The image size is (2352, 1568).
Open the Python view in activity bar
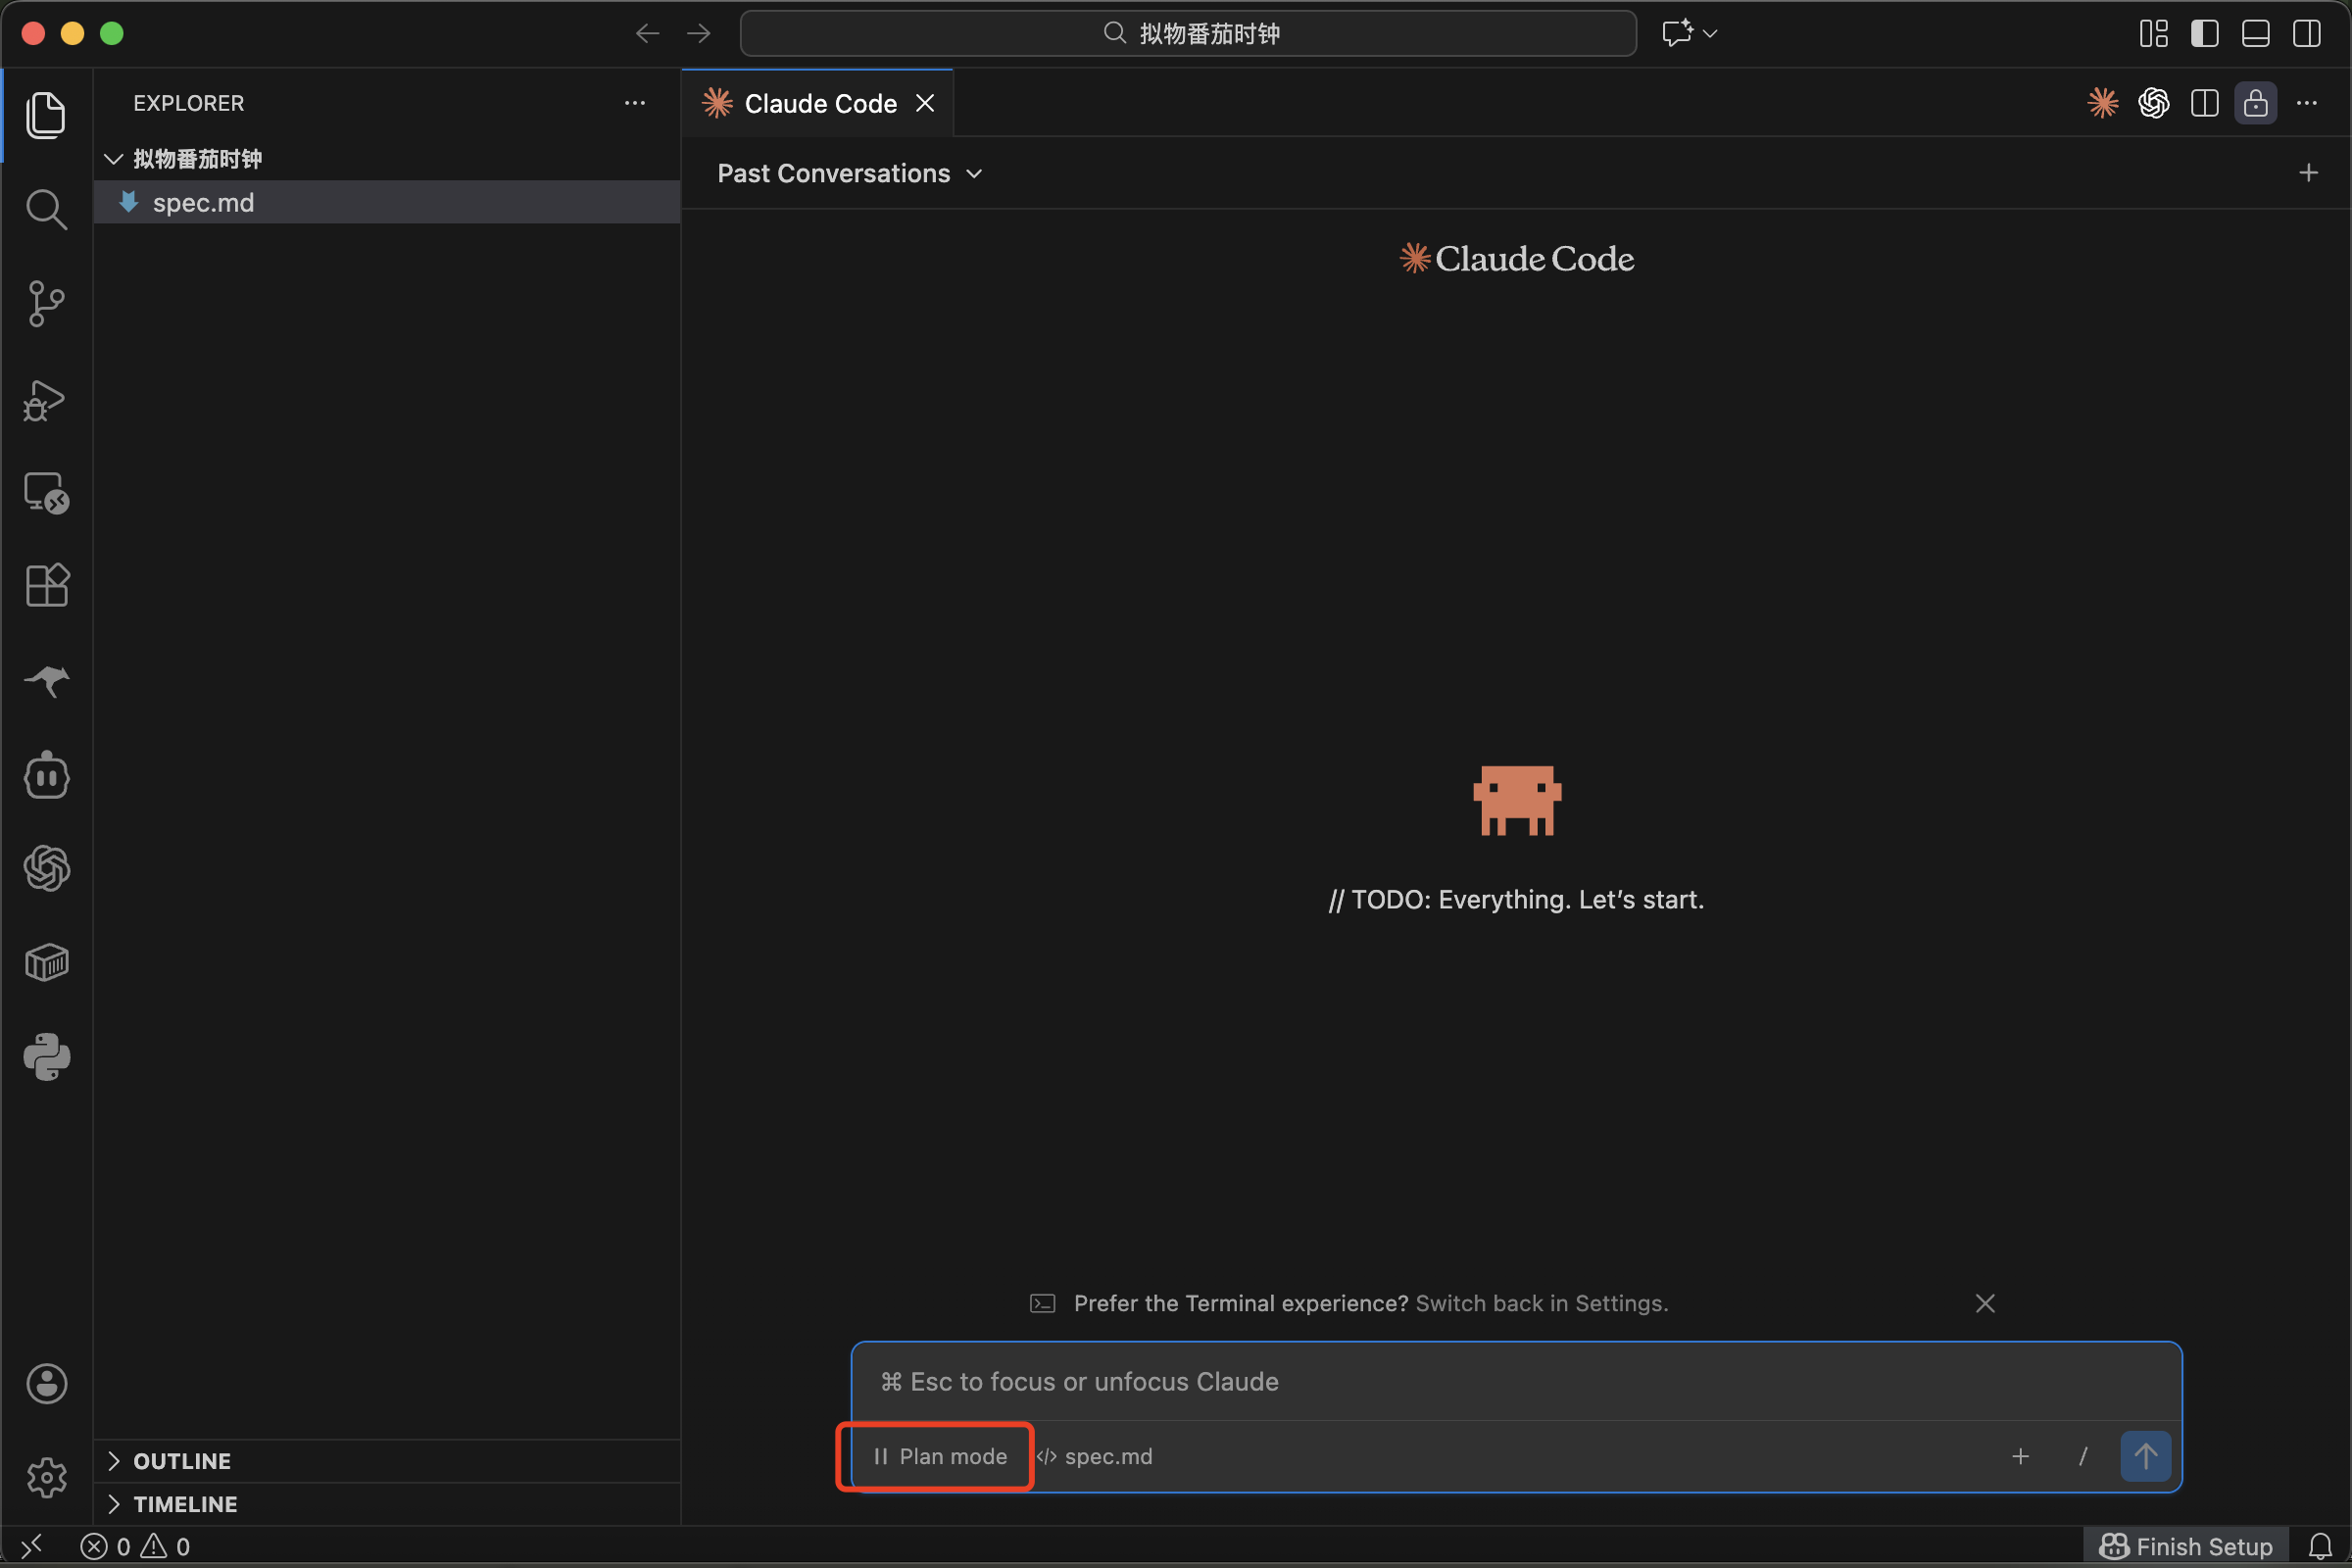46,1057
